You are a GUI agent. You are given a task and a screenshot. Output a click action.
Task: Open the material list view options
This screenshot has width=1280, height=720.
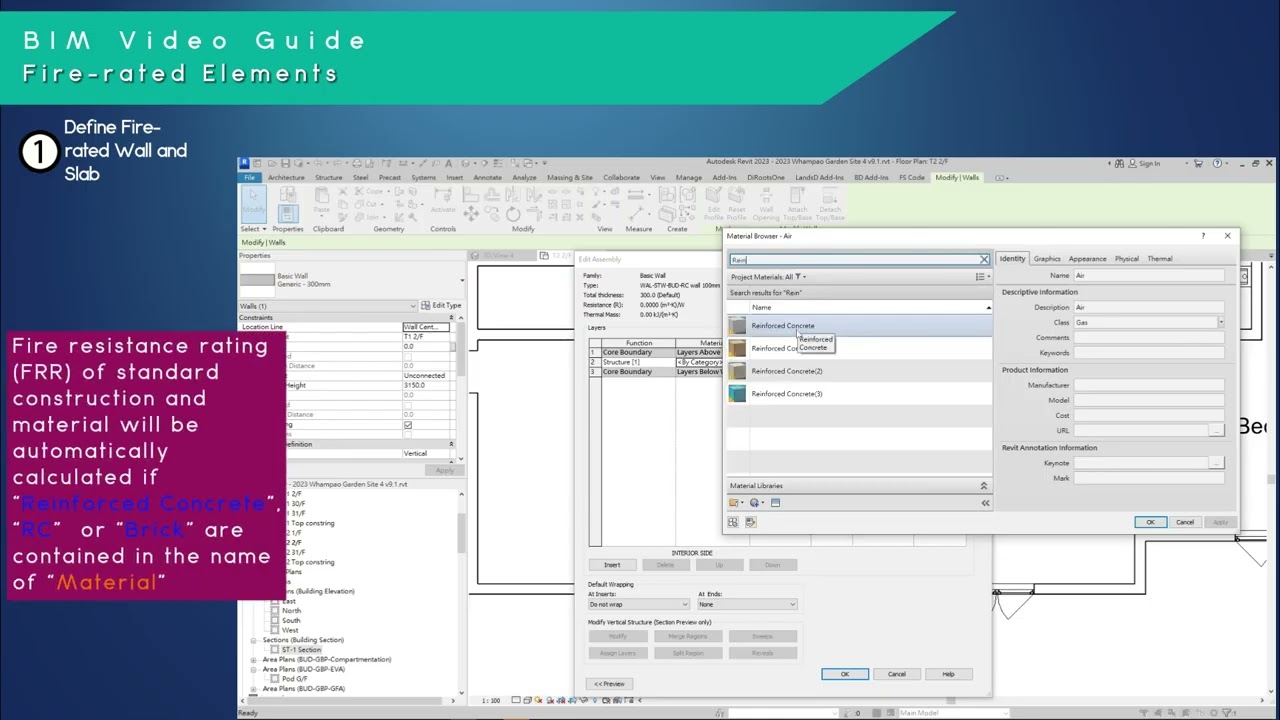(x=981, y=277)
